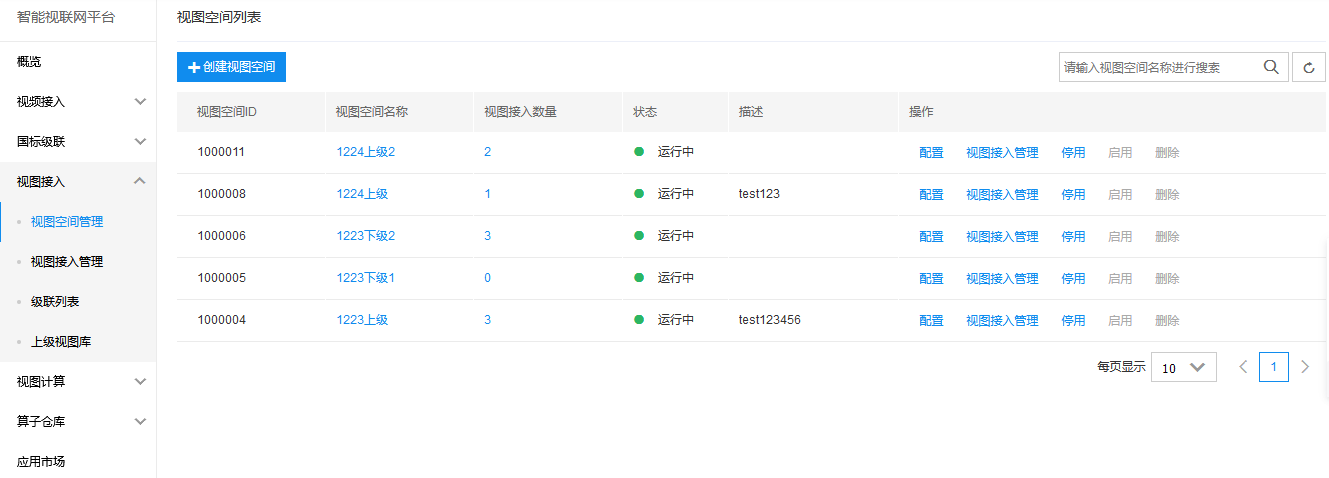
Task: Click the refresh icon button
Action: click(1309, 67)
